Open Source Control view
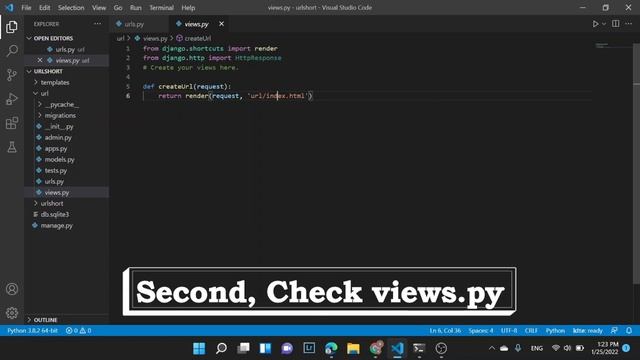 point(12,75)
